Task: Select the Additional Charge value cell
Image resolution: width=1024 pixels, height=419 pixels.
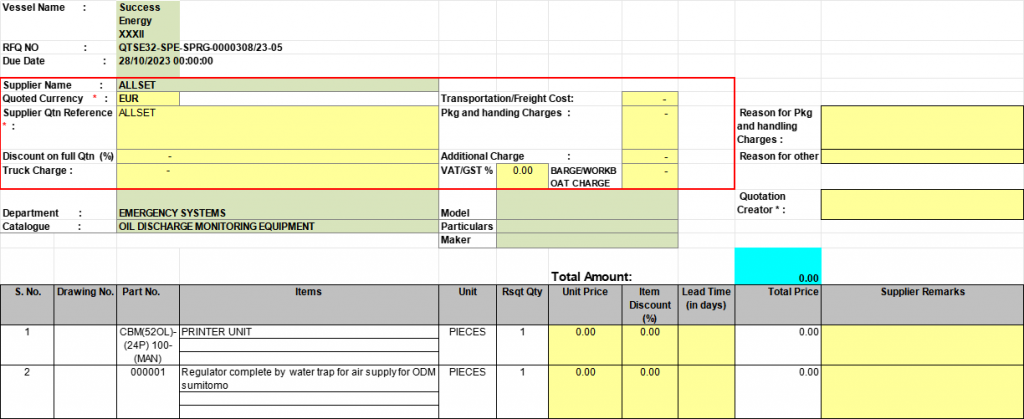Action: click(649, 157)
